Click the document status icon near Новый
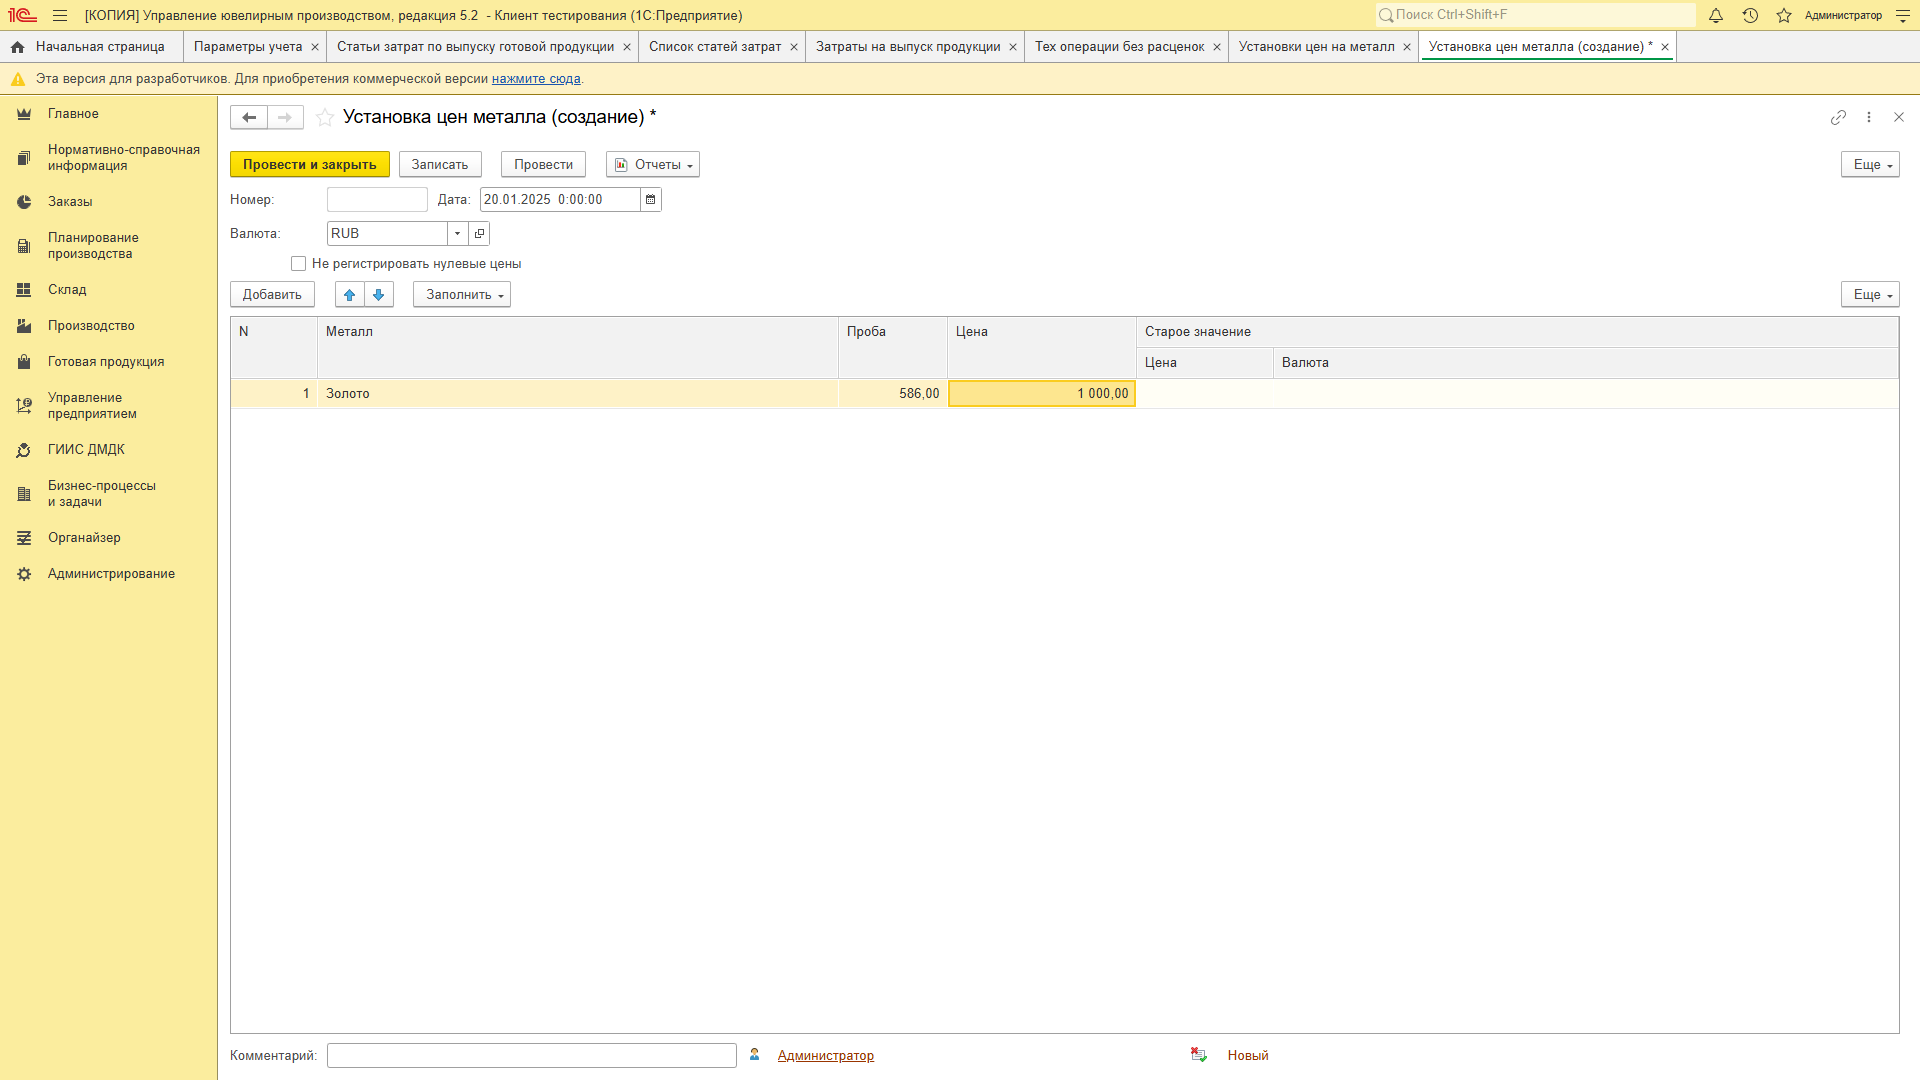This screenshot has width=1920, height=1080. pos(1199,1055)
